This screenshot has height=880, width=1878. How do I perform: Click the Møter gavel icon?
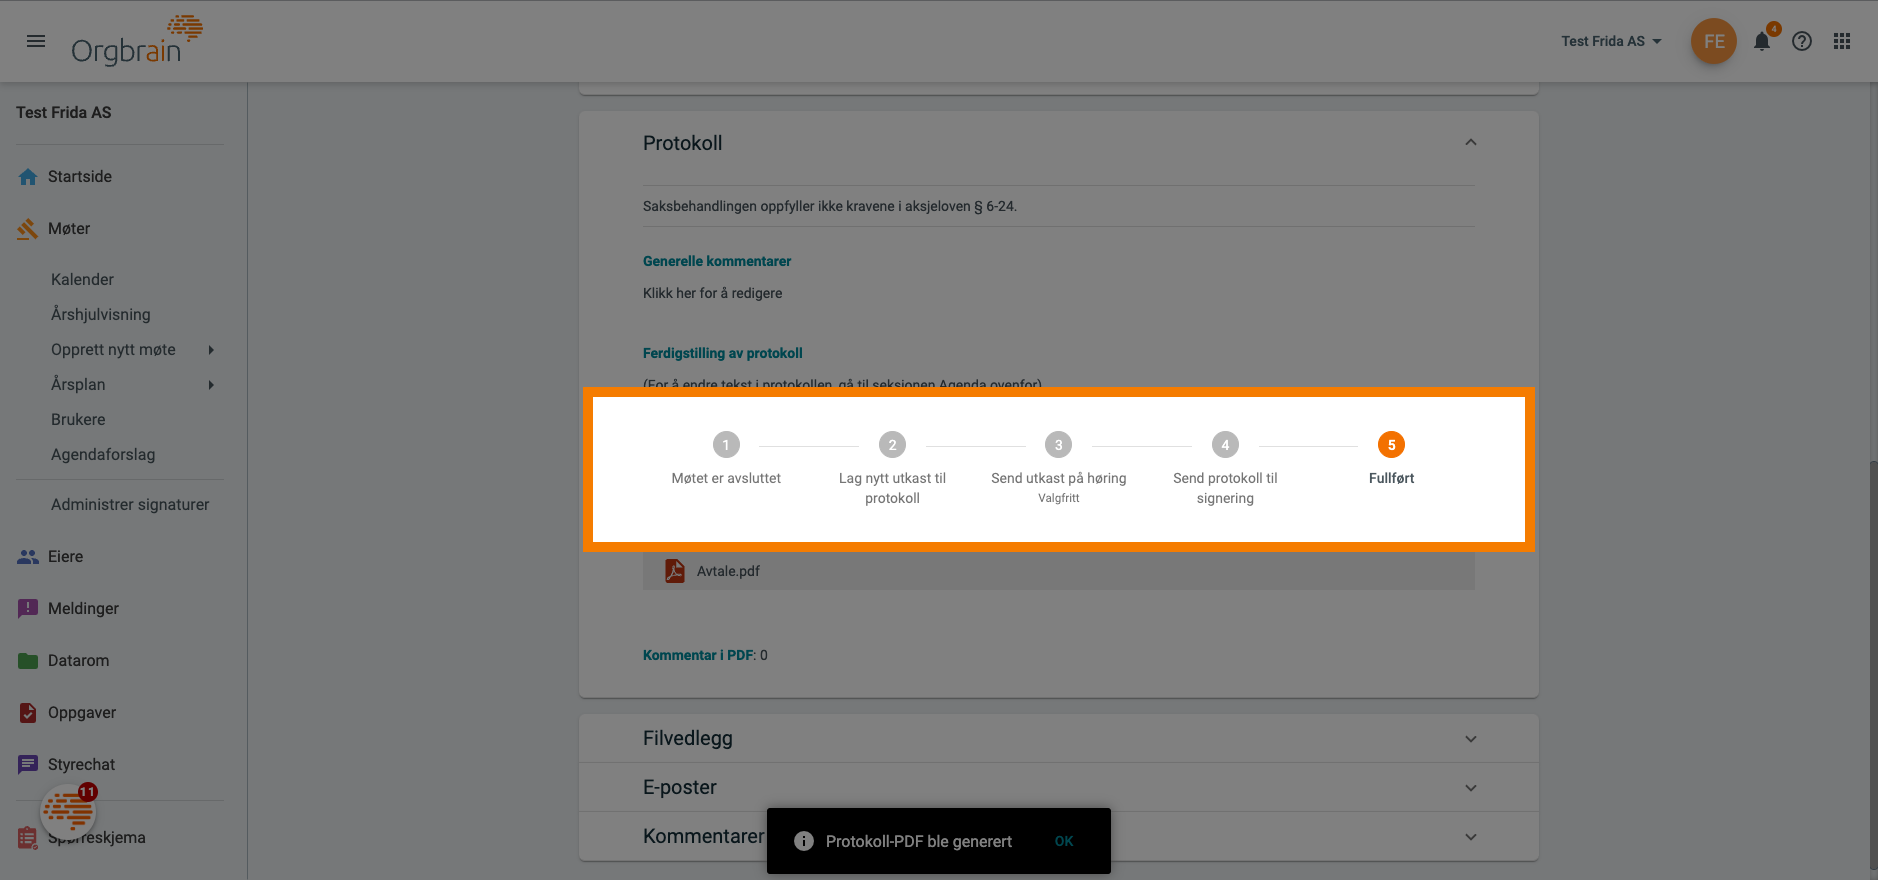(x=28, y=229)
